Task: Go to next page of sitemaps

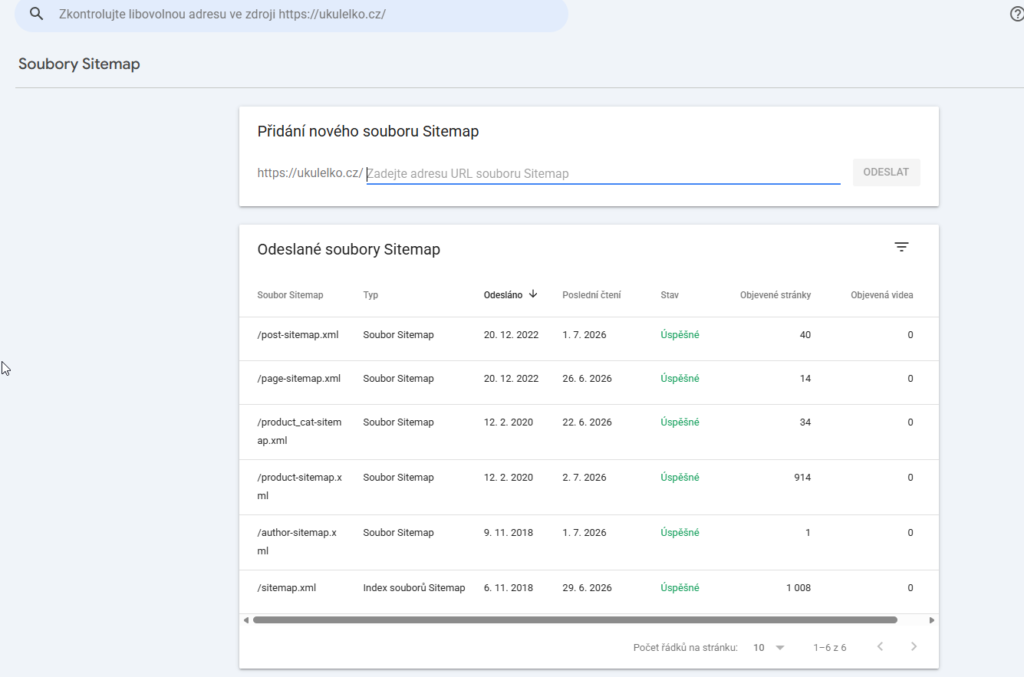Action: click(914, 646)
